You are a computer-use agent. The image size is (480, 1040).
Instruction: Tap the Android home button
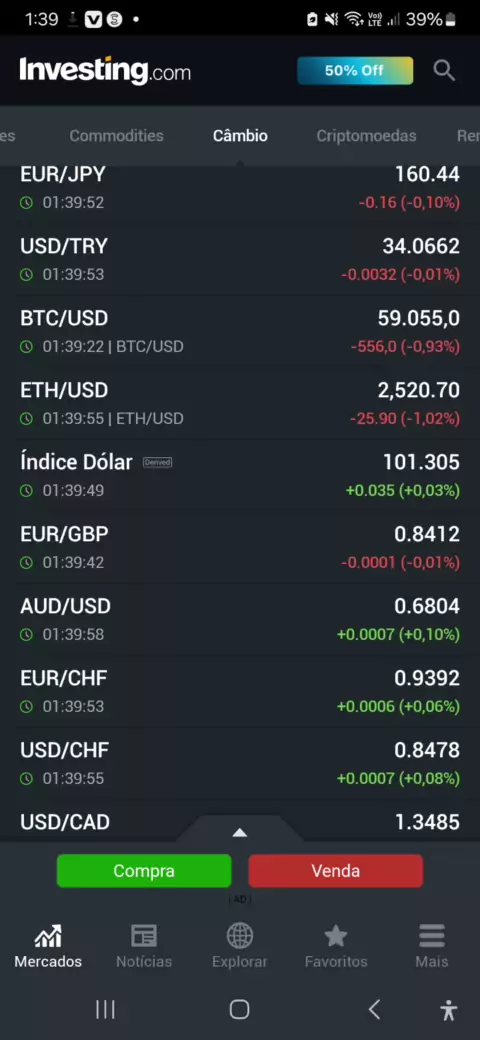click(x=239, y=1009)
